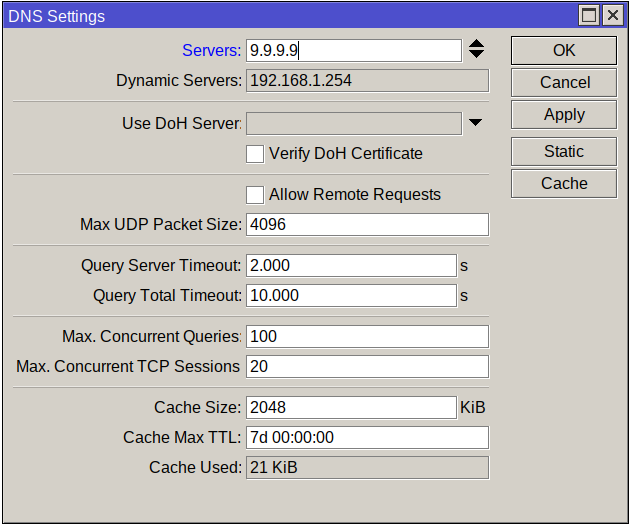Maximize the DNS Settings window

pos(589,16)
